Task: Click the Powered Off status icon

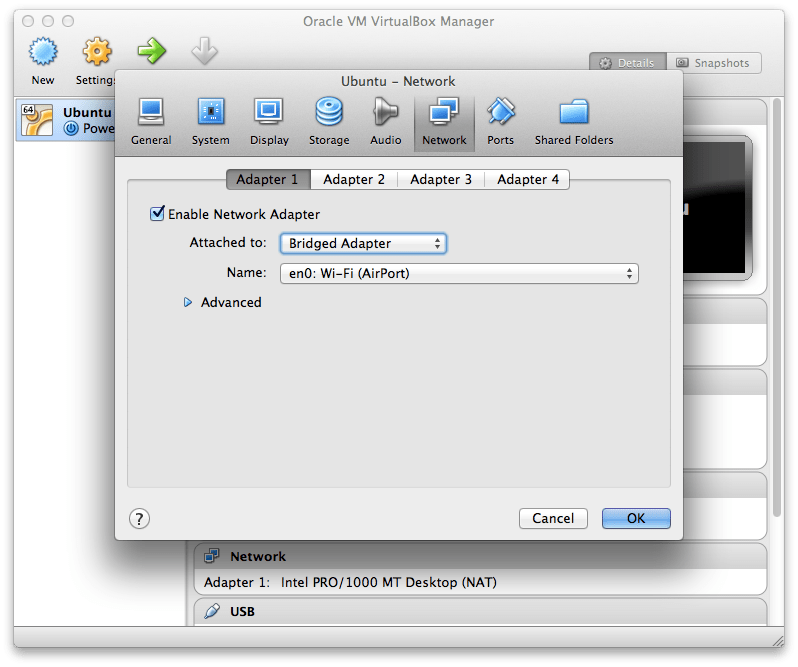Action: pyautogui.click(x=71, y=128)
